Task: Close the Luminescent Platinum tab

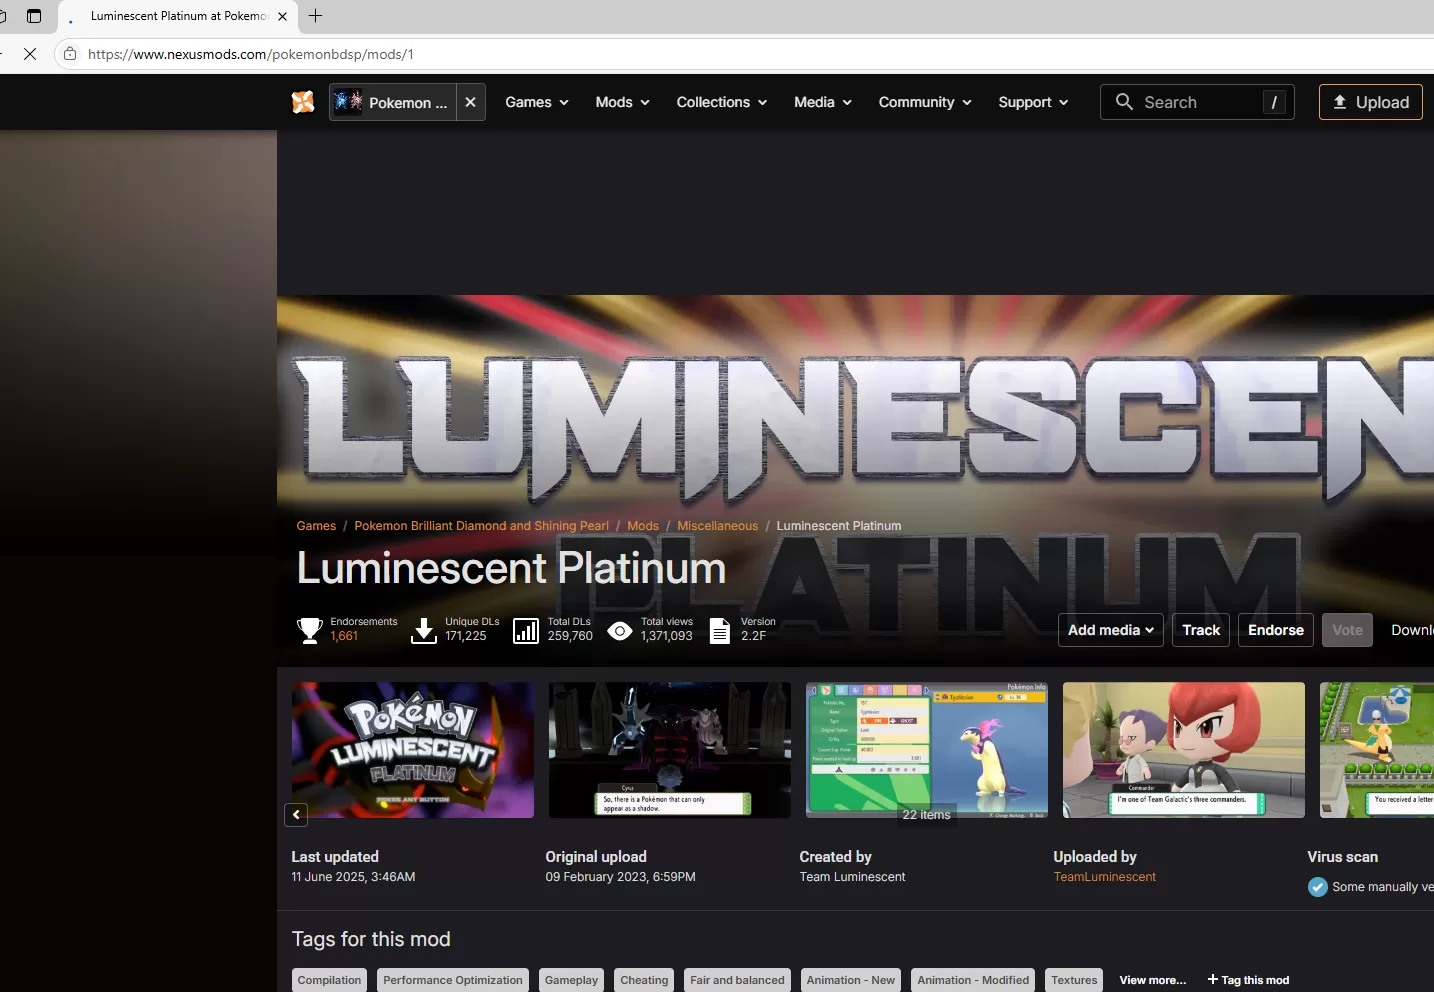Action: pos(282,16)
